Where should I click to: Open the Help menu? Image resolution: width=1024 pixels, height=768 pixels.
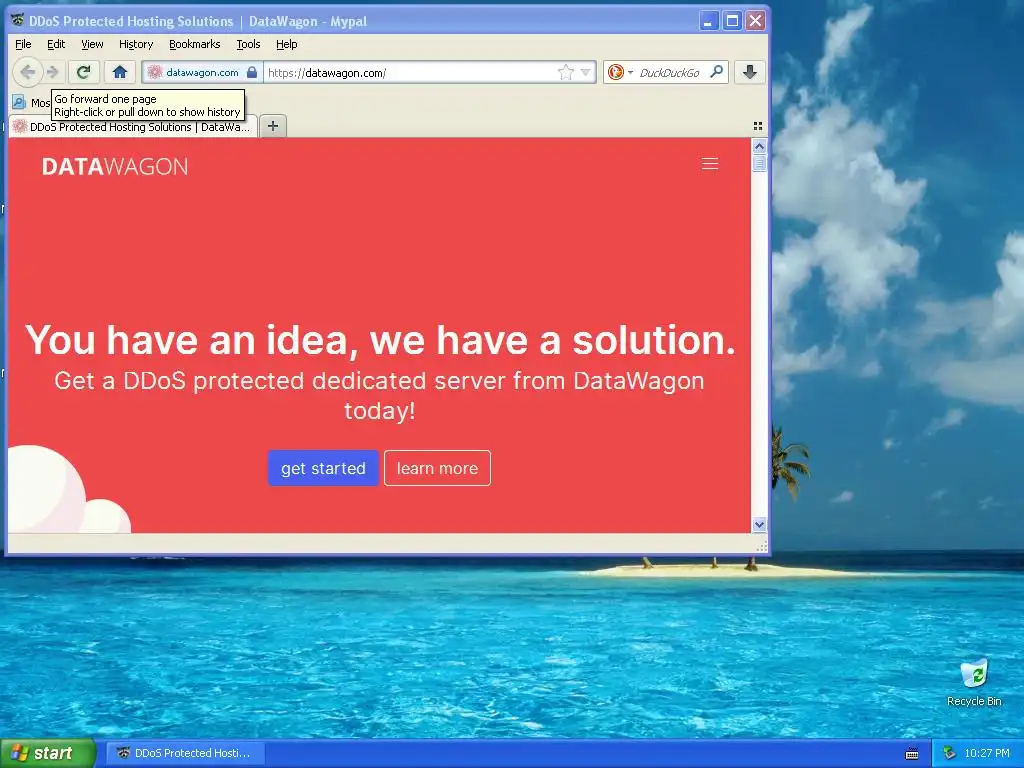pyautogui.click(x=287, y=44)
